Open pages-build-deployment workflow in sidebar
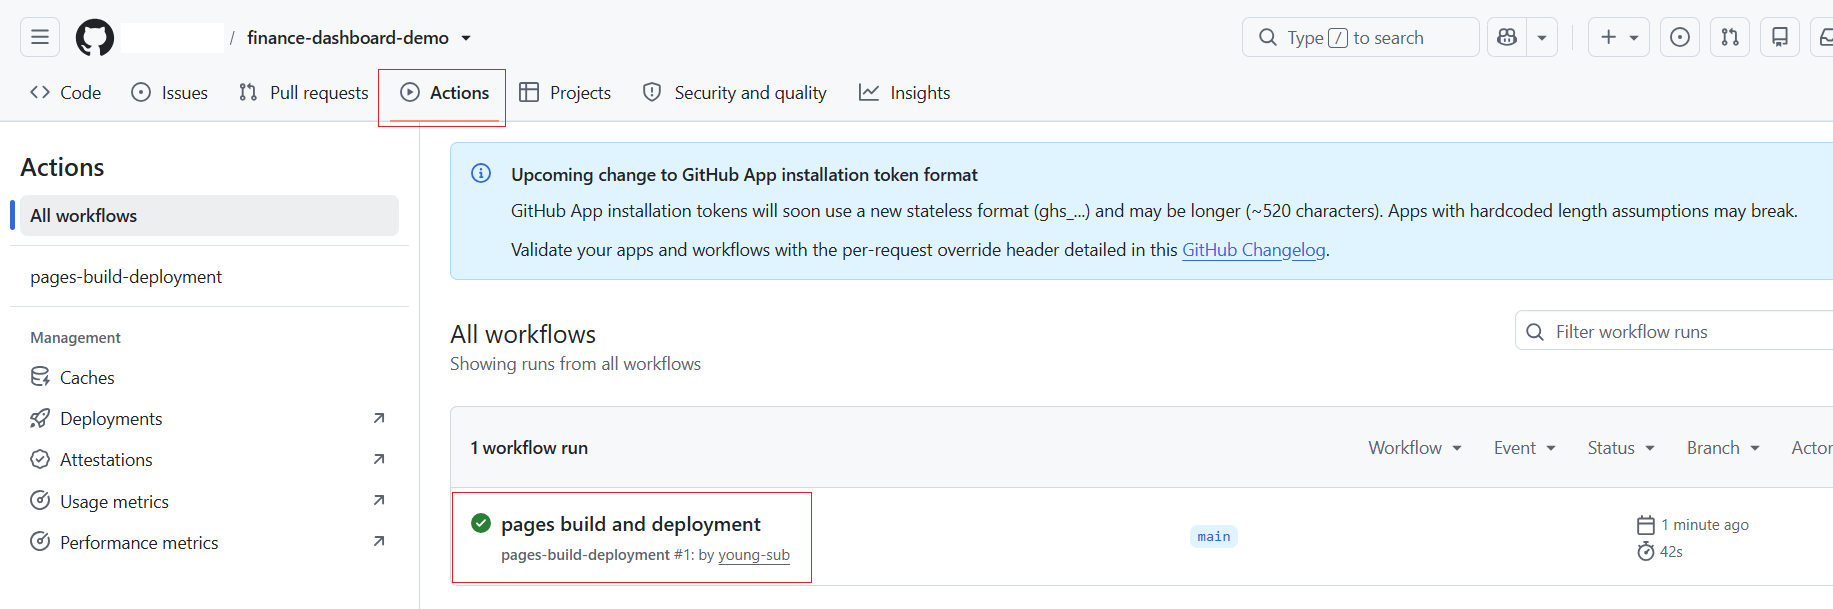This screenshot has height=609, width=1833. 209,277
